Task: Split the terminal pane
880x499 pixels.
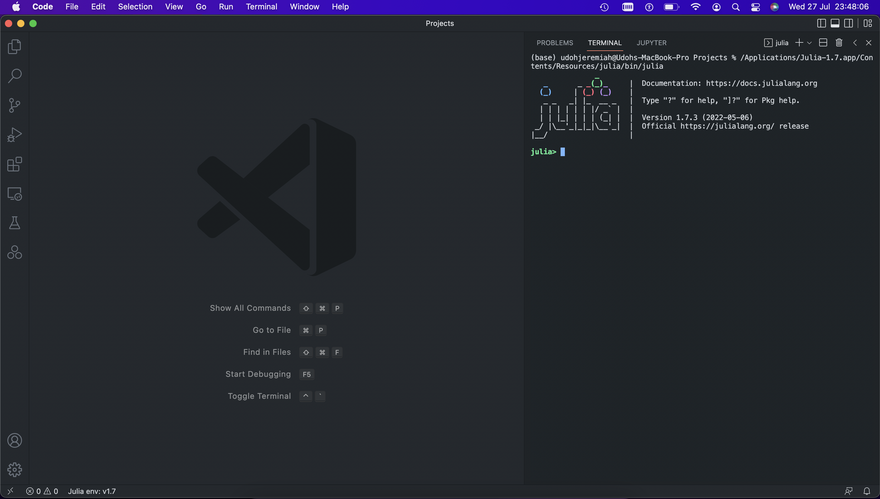Action: (x=823, y=43)
